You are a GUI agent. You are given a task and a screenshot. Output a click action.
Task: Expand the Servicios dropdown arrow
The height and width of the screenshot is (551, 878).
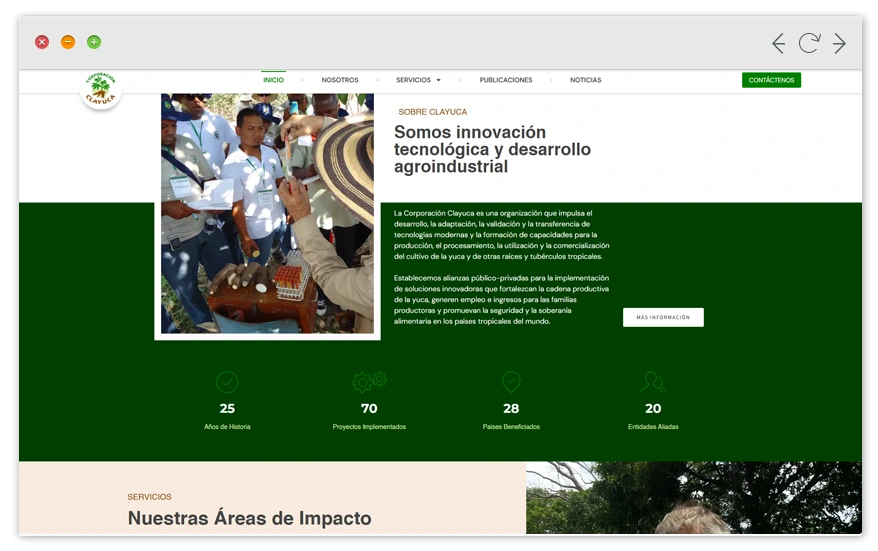point(438,80)
